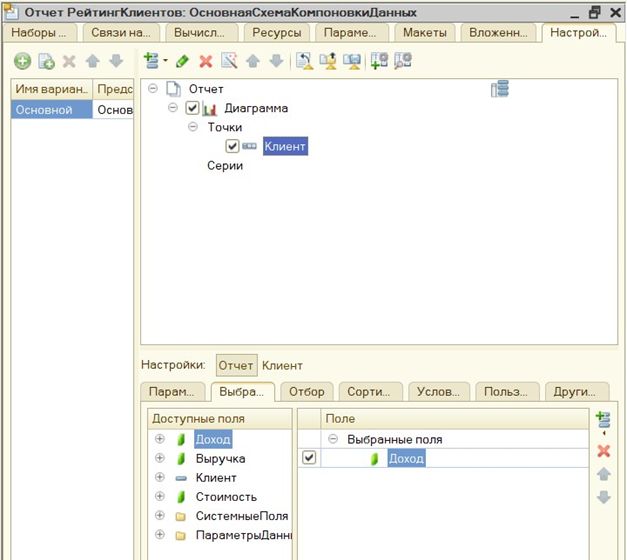
Task: Move variant down with gray arrow
Action: coord(116,62)
